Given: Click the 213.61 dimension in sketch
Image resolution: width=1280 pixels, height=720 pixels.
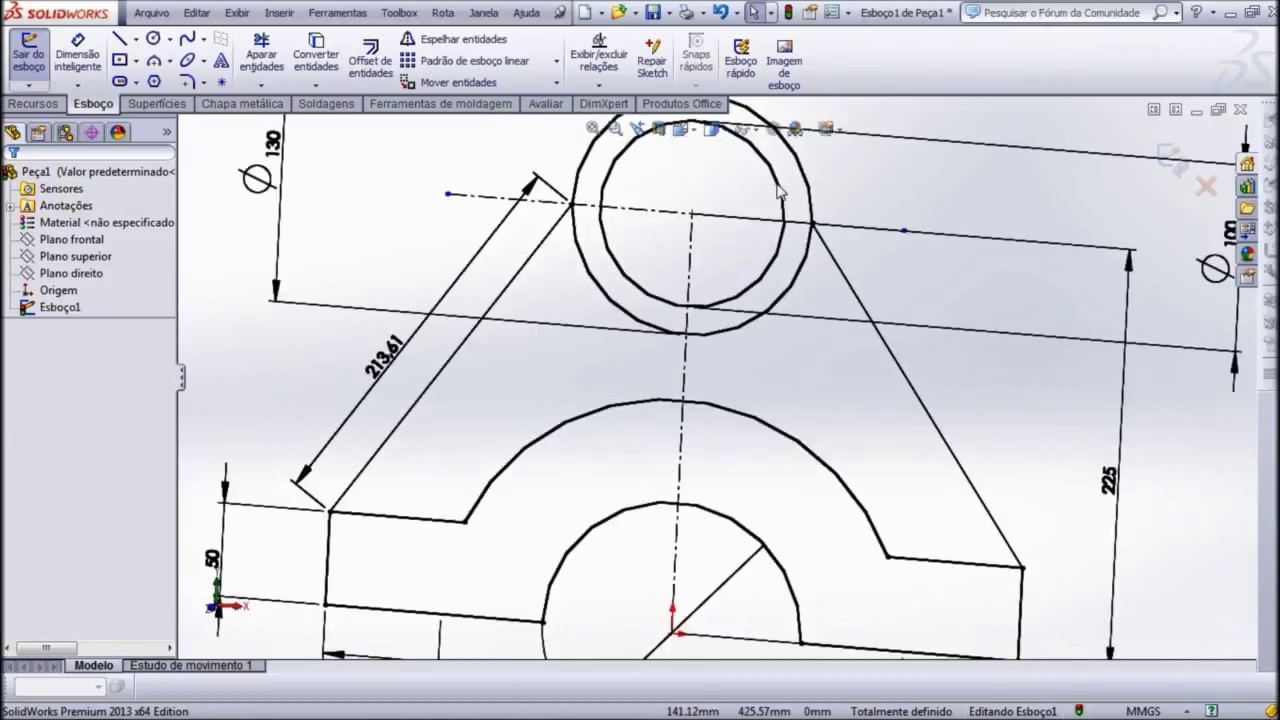Looking at the screenshot, I should click(384, 356).
